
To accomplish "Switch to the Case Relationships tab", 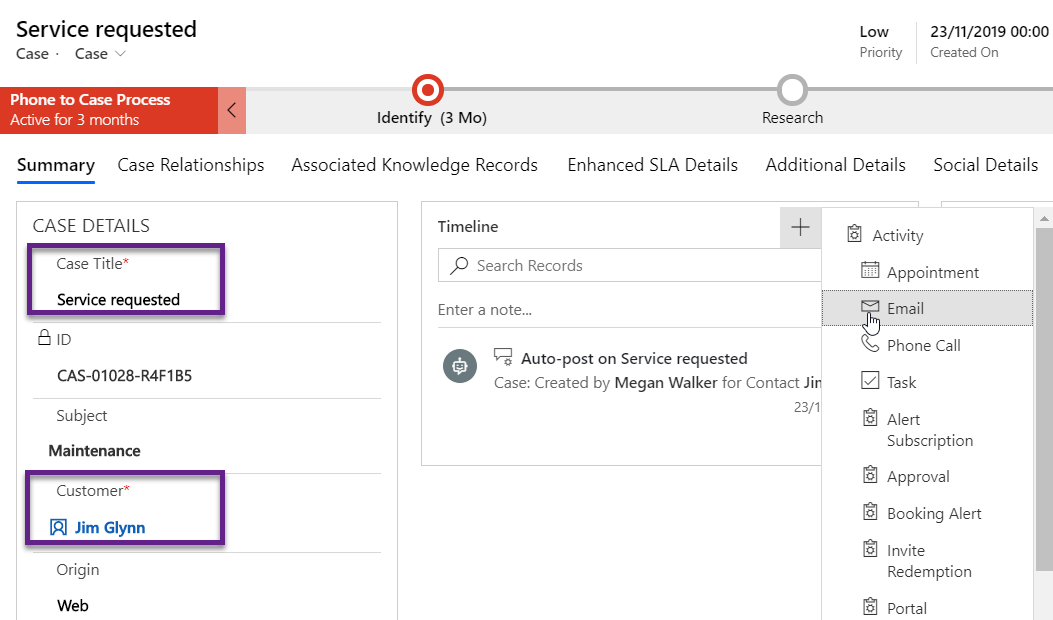I will [x=190, y=165].
